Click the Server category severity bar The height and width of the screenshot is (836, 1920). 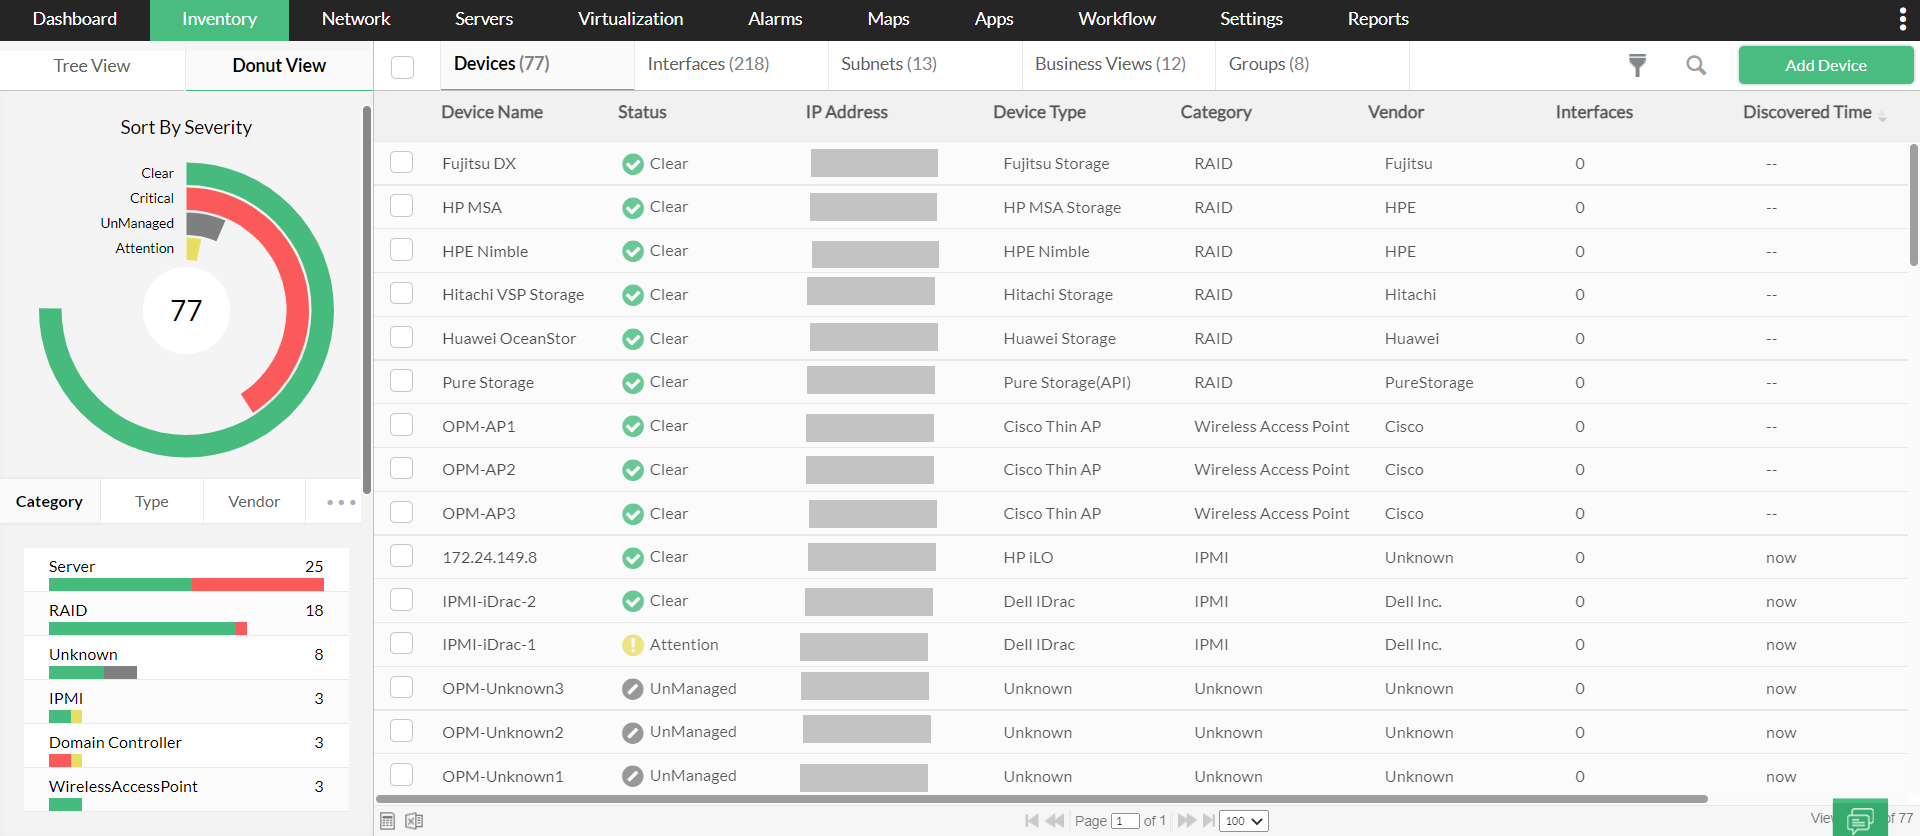[x=186, y=585]
